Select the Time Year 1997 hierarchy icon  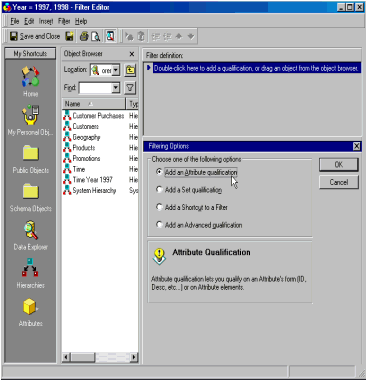click(67, 180)
